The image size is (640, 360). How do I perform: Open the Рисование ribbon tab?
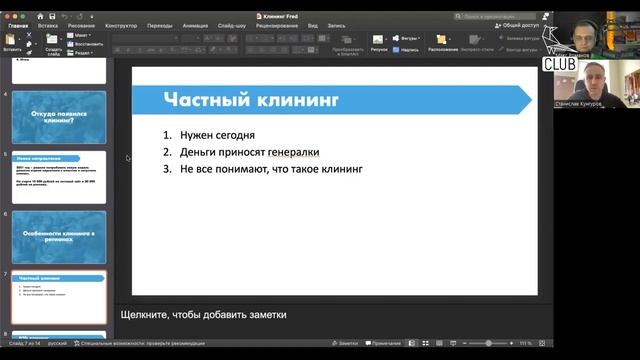pyautogui.click(x=81, y=26)
